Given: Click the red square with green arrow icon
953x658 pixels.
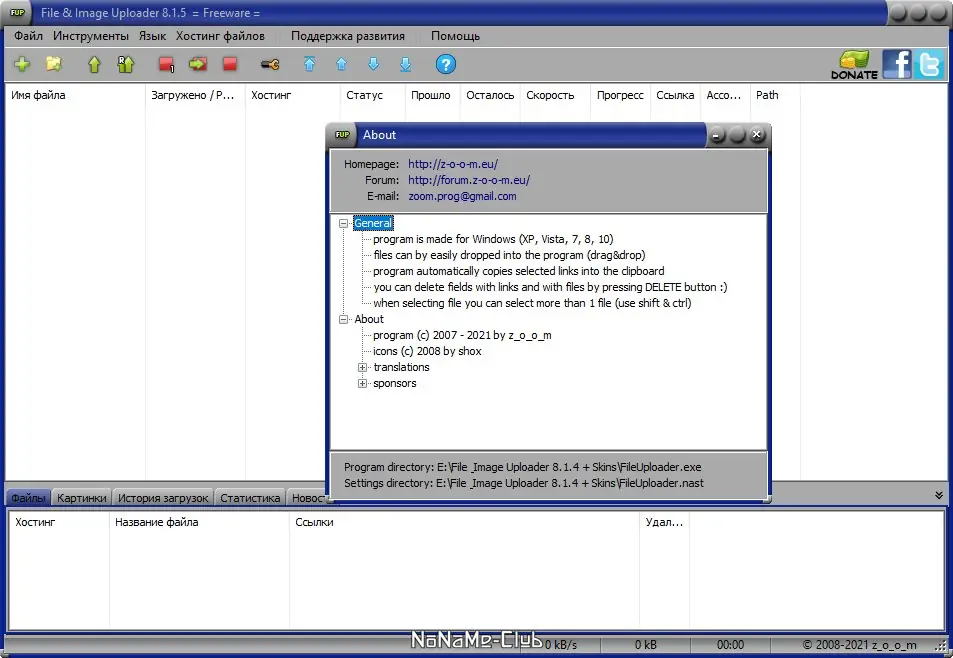Looking at the screenshot, I should tap(198, 64).
